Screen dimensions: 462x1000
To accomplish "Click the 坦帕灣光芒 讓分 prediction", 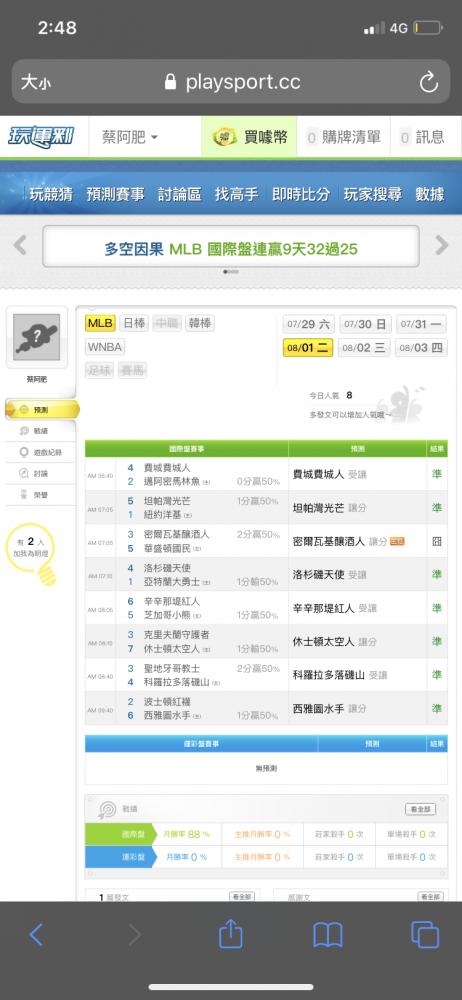I will pos(329,508).
